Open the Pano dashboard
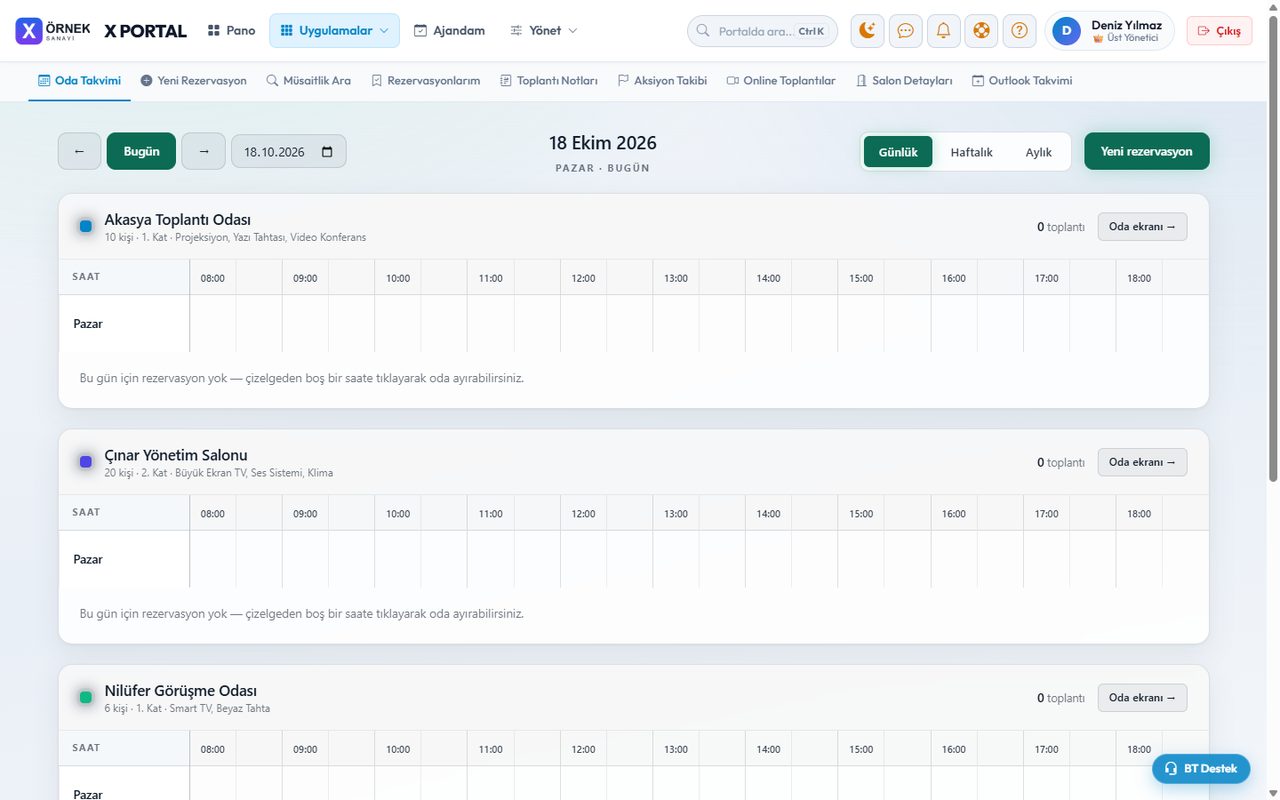 (232, 31)
